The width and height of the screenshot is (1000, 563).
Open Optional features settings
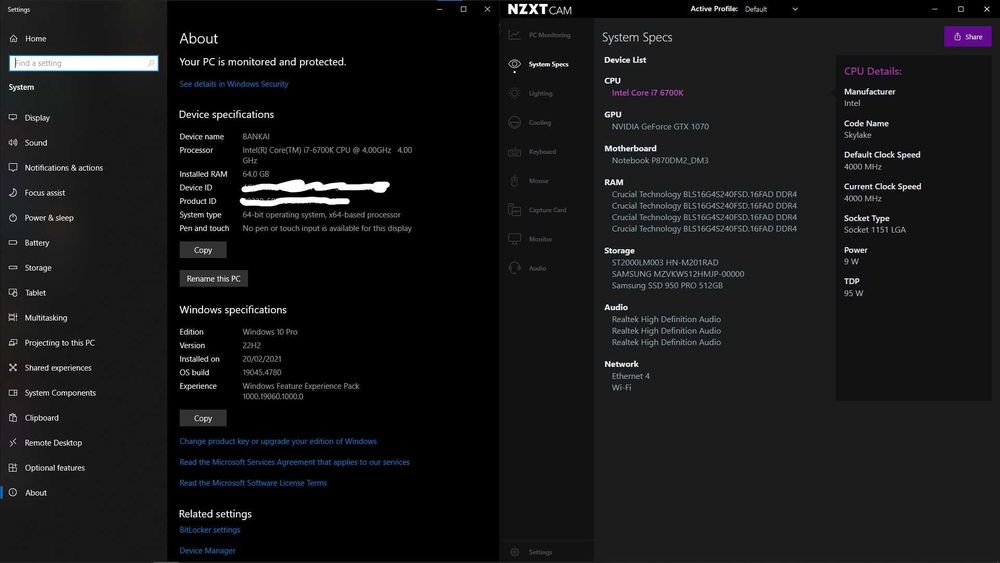(x=55, y=468)
